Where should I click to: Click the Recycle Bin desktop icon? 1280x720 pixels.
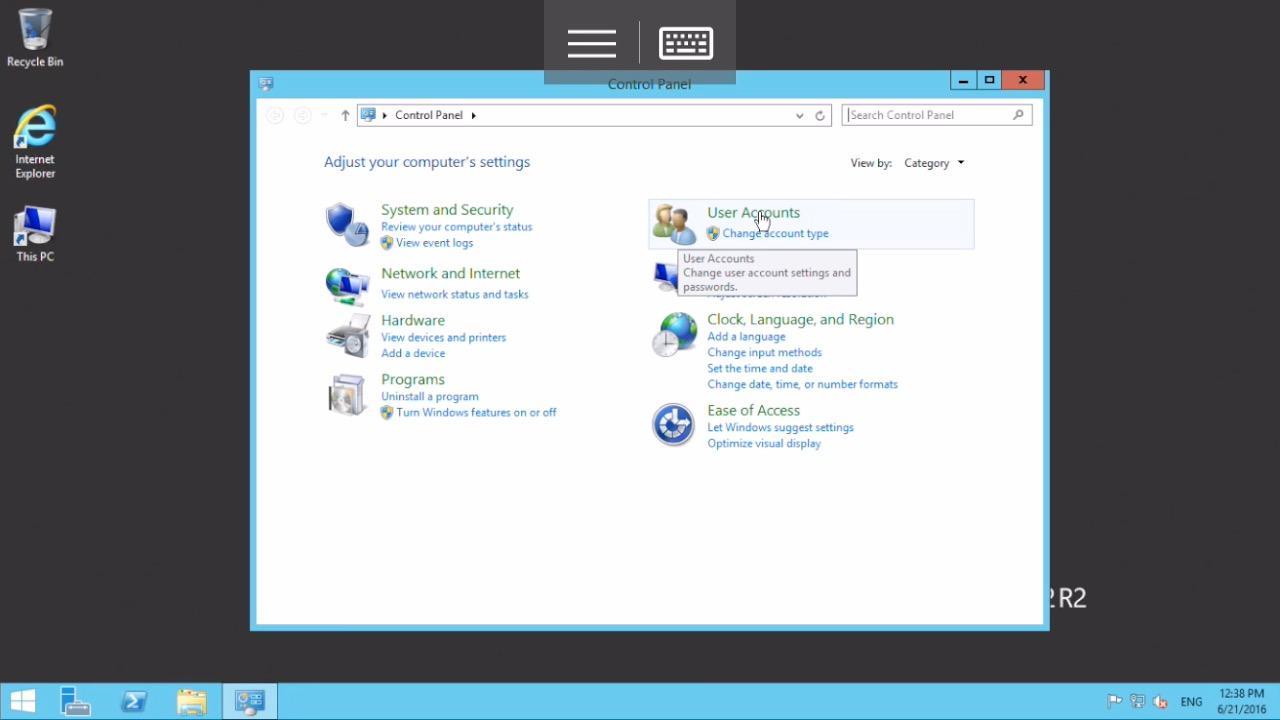(x=35, y=39)
